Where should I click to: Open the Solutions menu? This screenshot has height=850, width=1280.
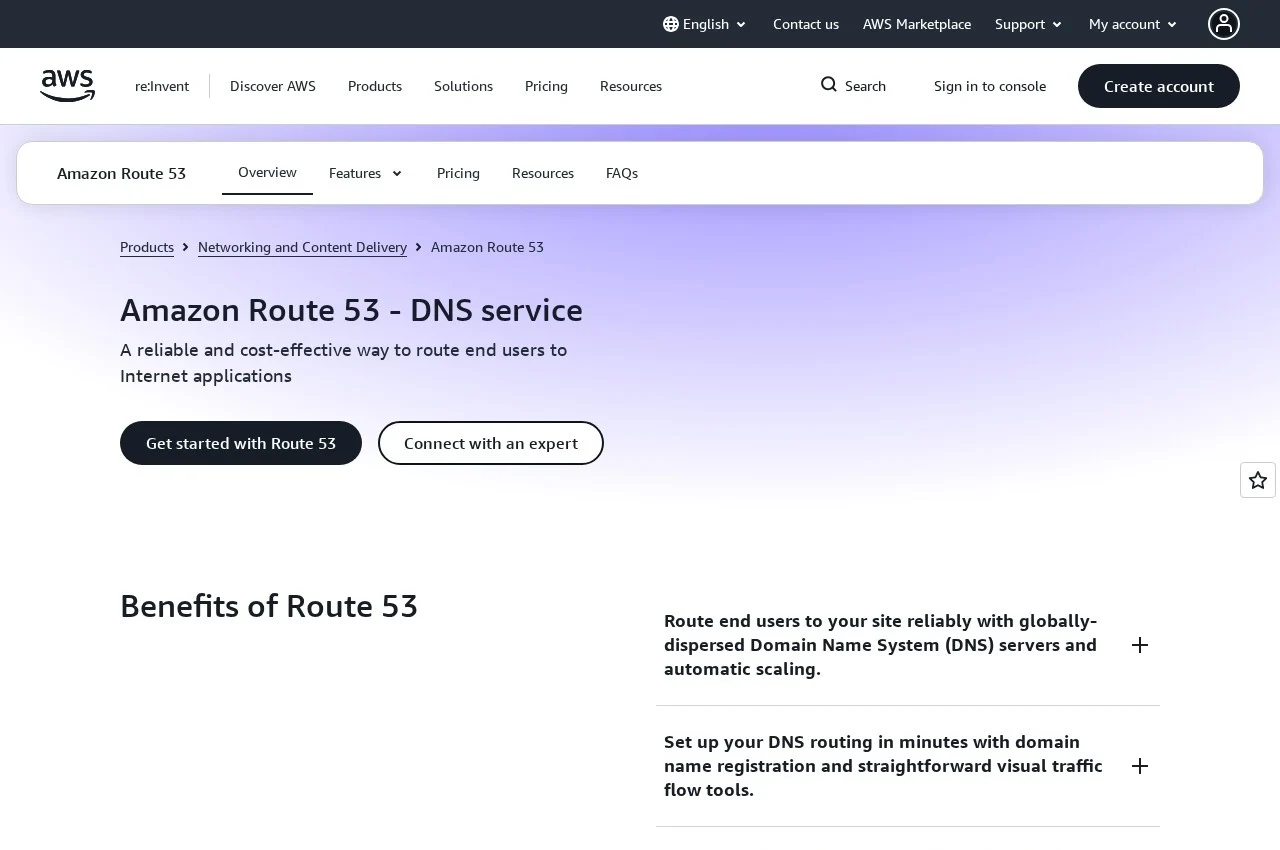click(463, 86)
